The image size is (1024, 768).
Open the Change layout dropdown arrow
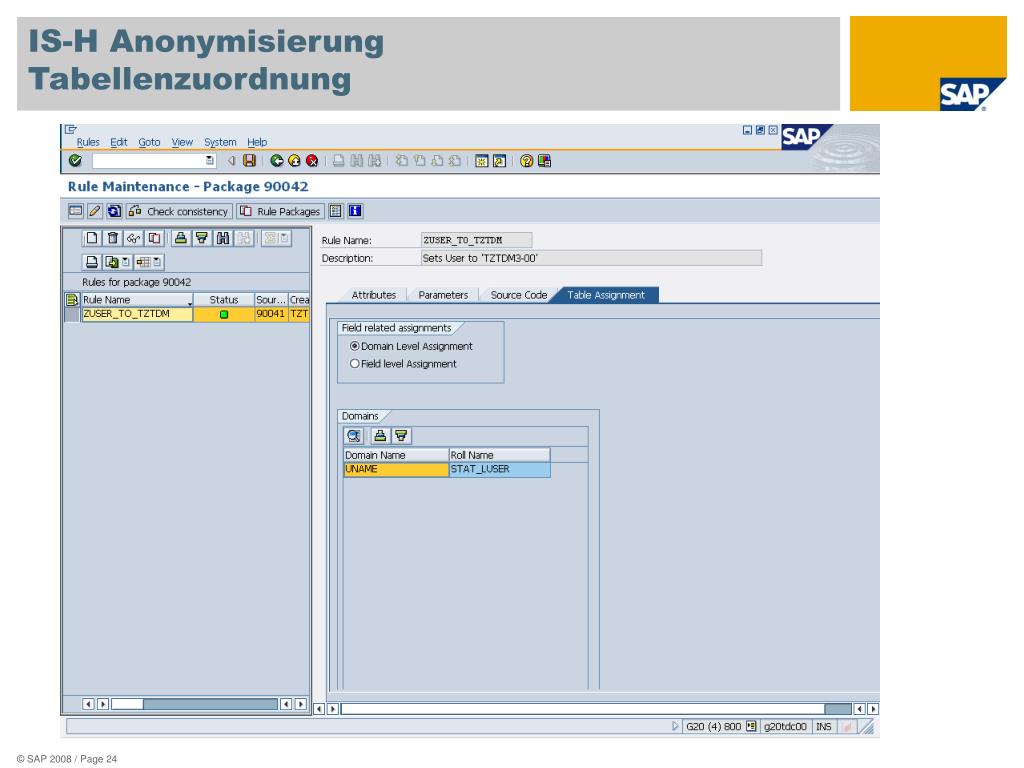pyautogui.click(x=157, y=262)
